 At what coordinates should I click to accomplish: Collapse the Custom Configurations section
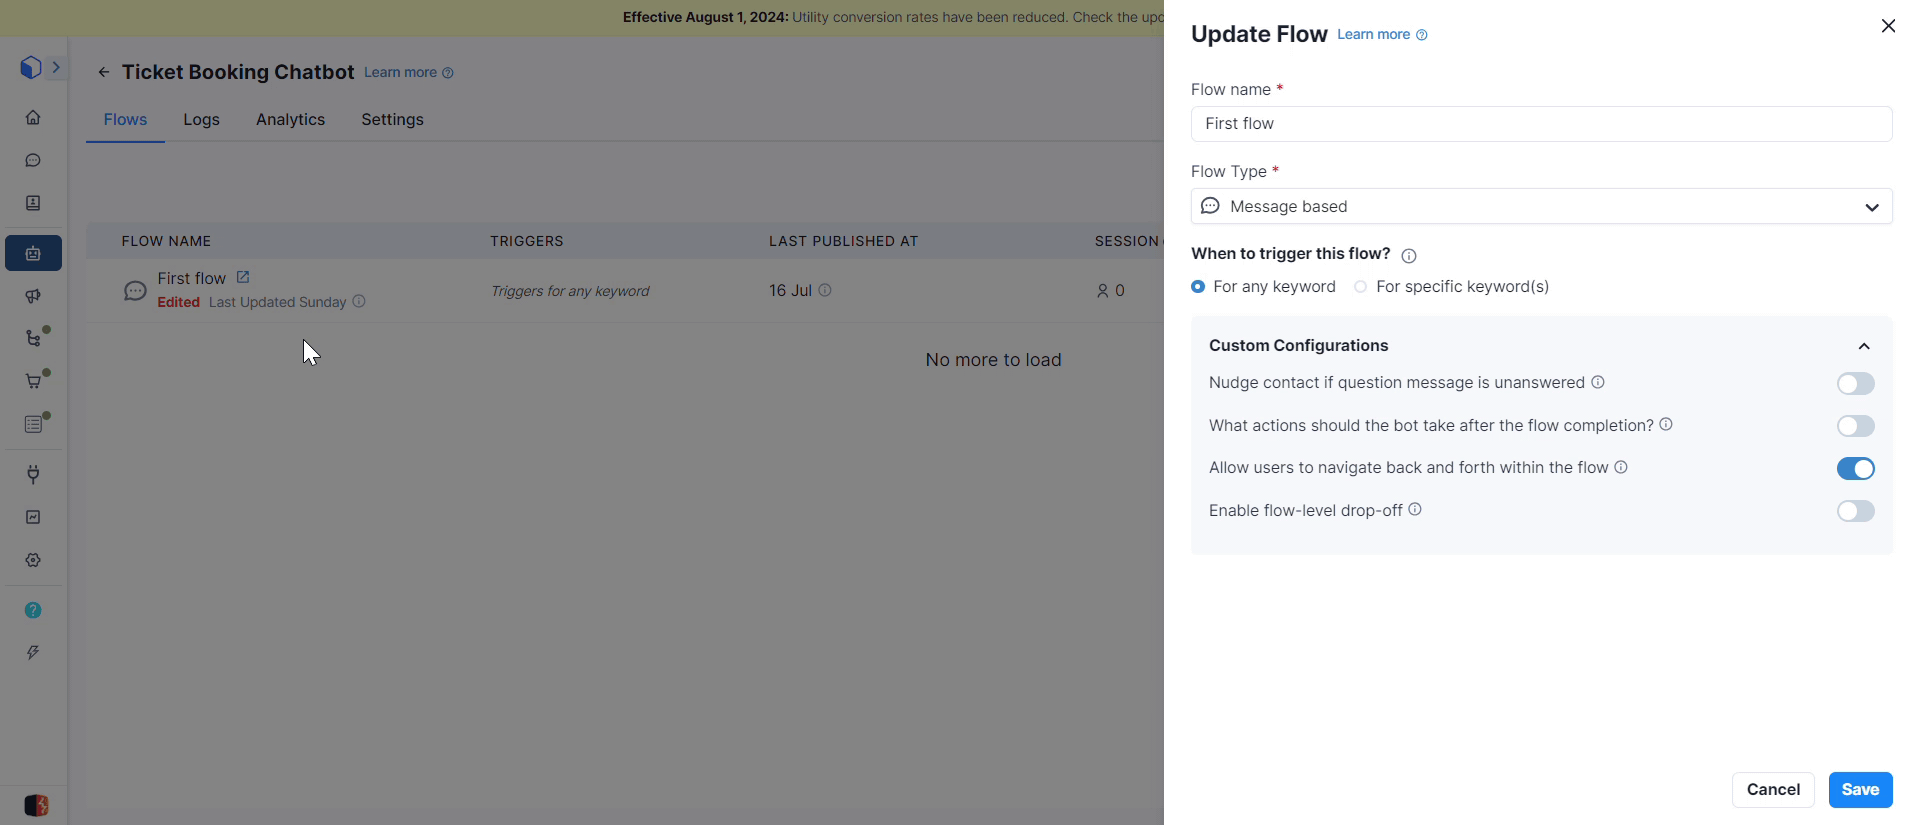point(1864,346)
